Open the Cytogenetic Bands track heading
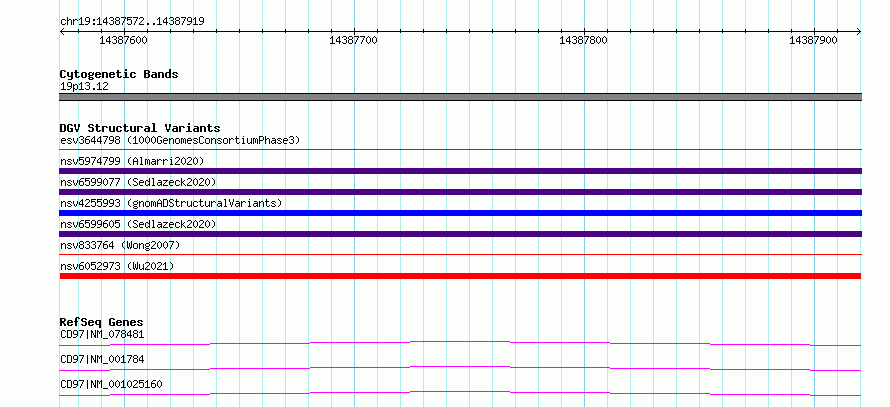This screenshot has width=890, height=407. click(119, 74)
